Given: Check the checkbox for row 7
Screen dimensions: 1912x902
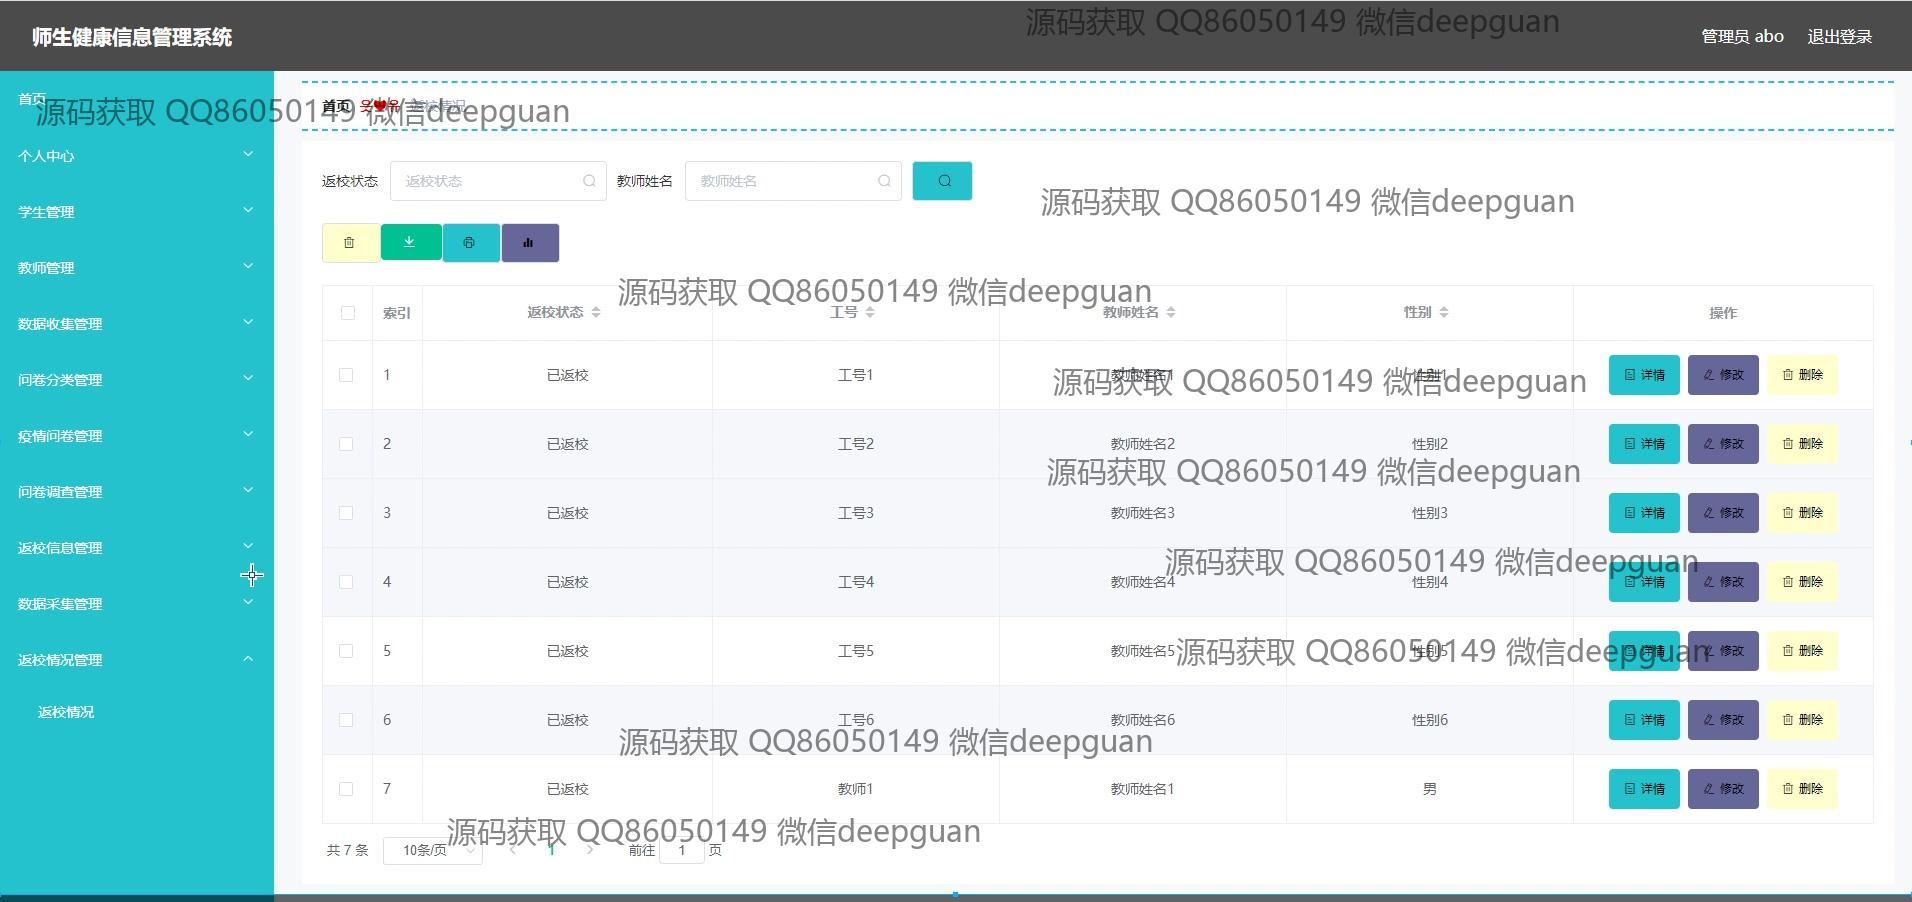Looking at the screenshot, I should tap(346, 789).
